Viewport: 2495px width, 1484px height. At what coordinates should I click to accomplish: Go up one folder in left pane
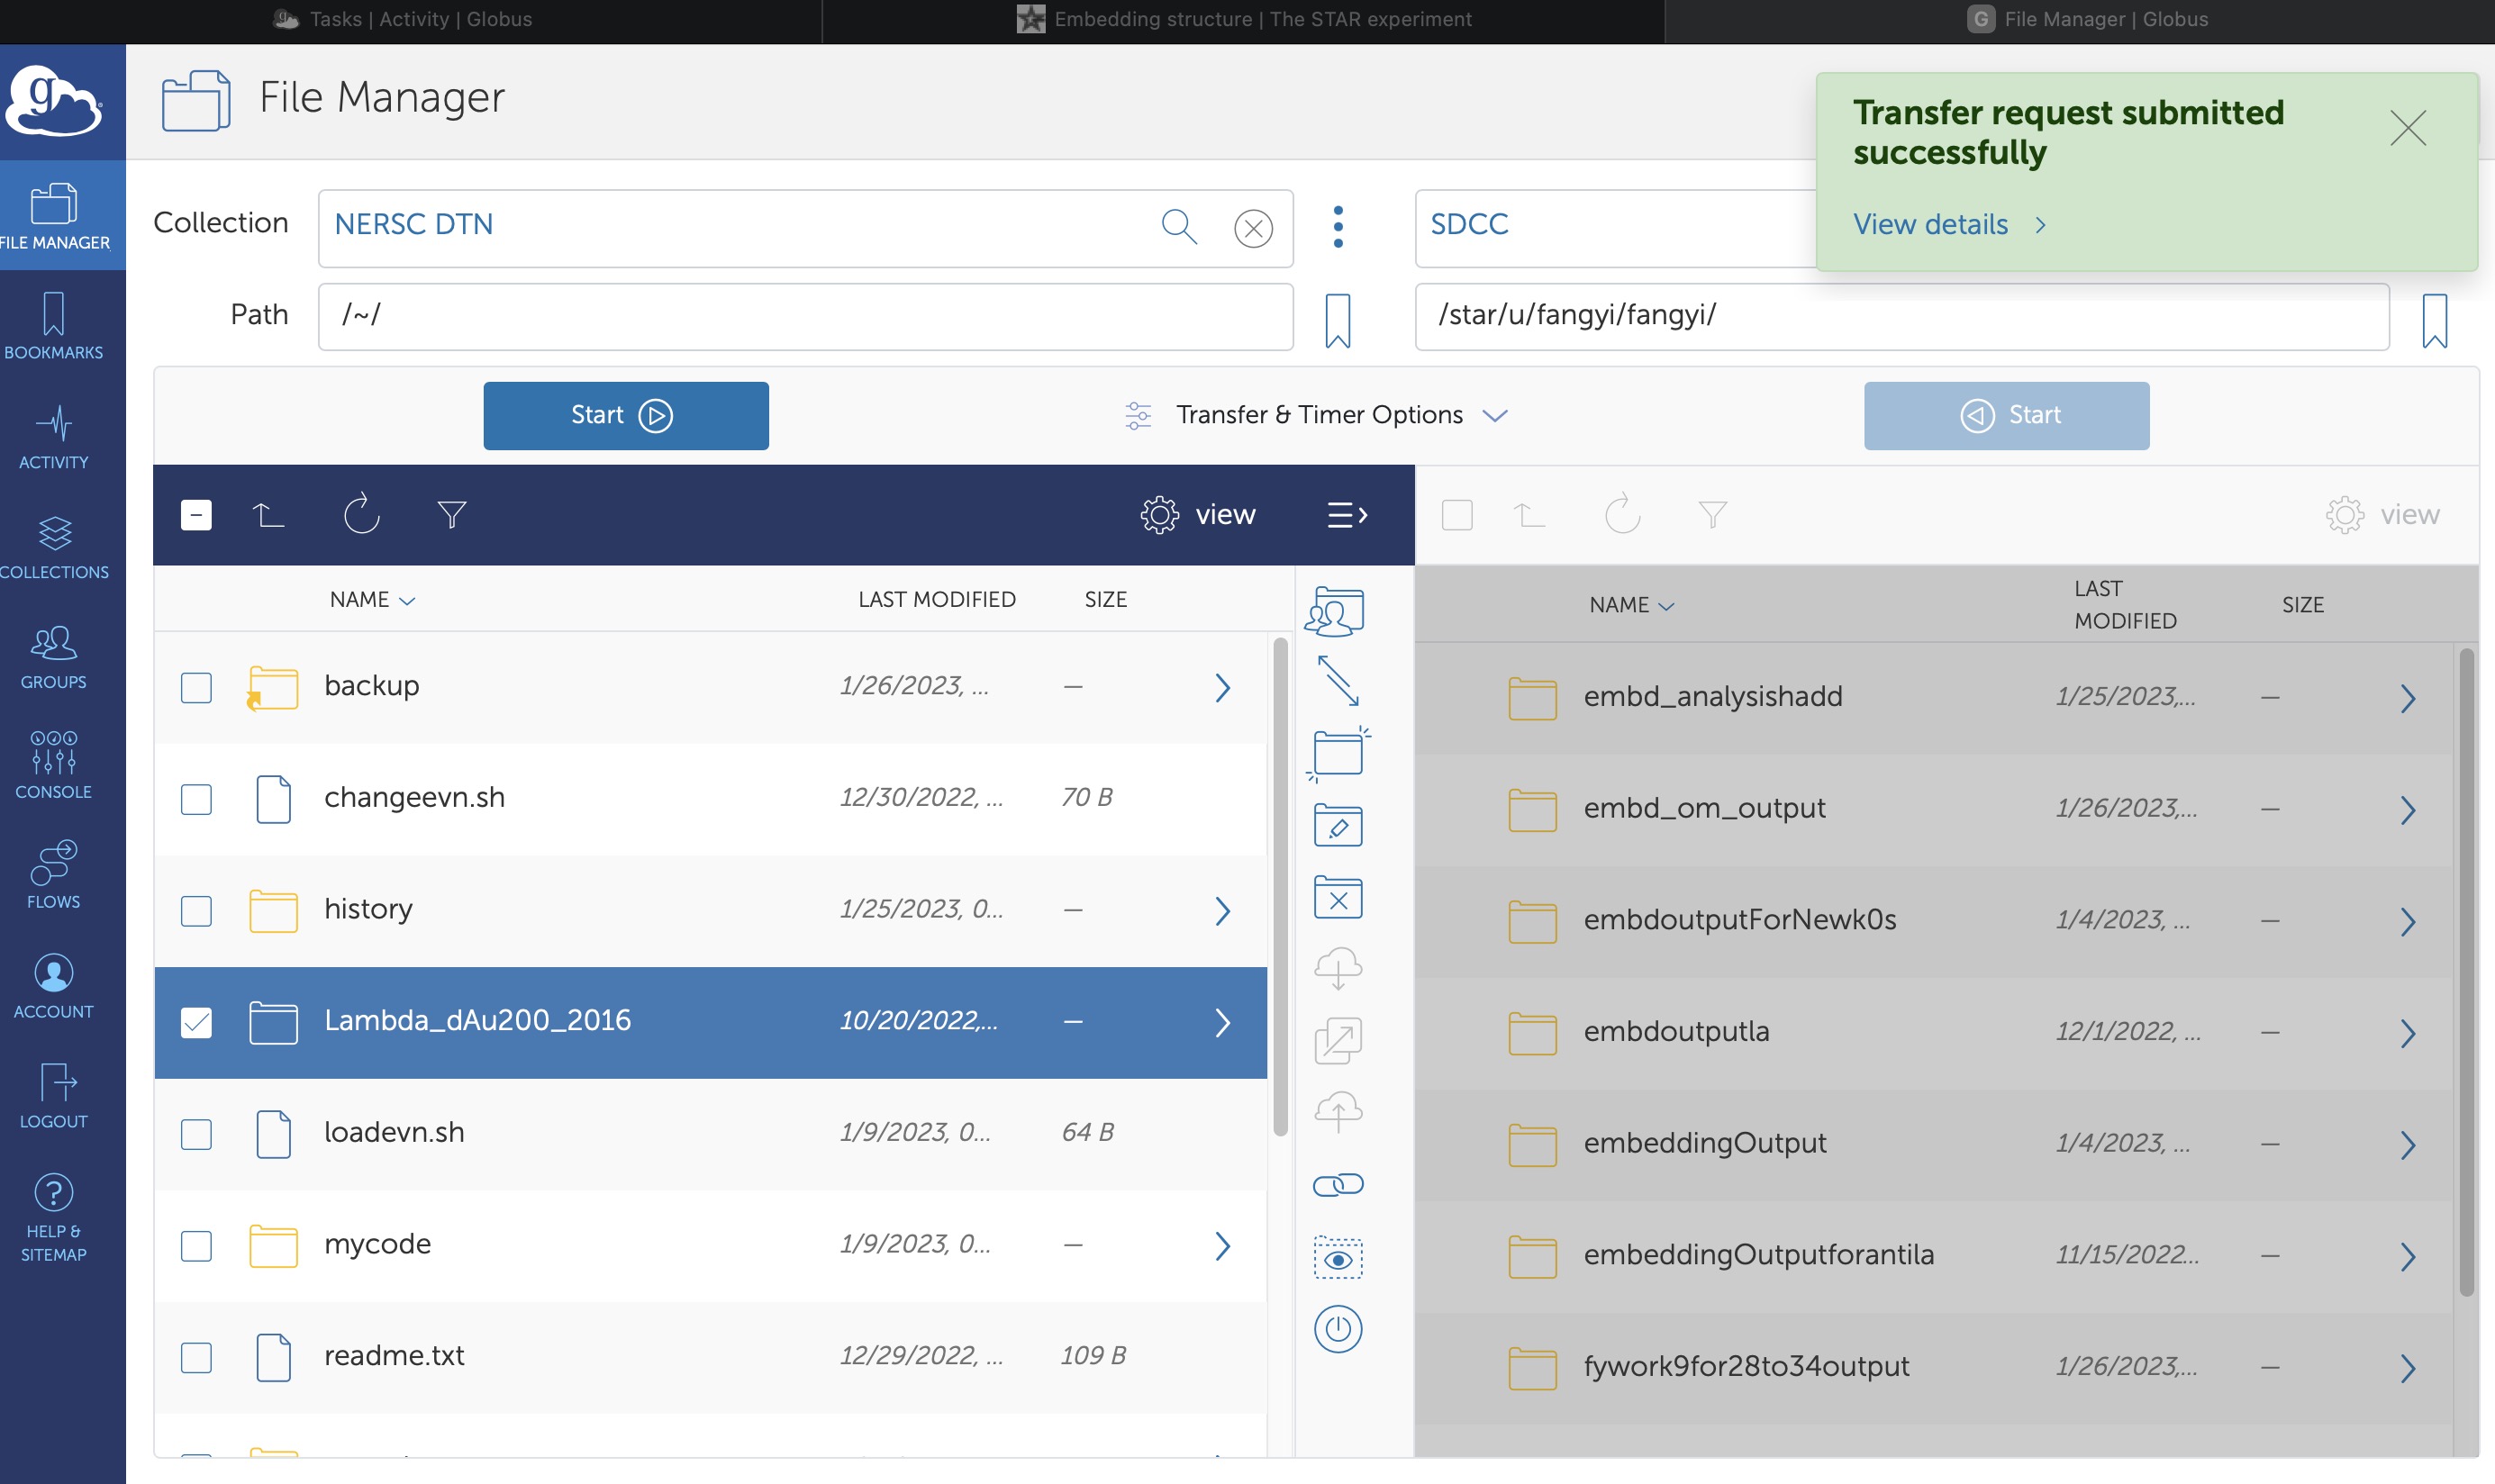click(x=268, y=514)
